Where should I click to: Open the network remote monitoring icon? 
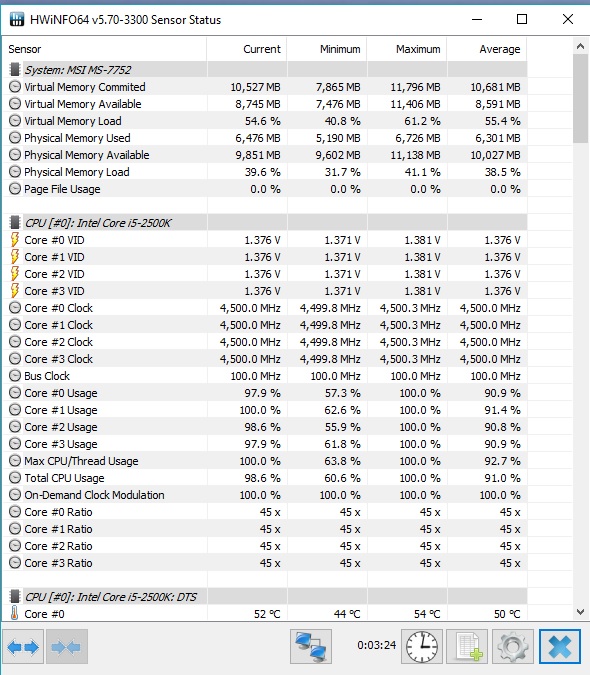point(311,647)
